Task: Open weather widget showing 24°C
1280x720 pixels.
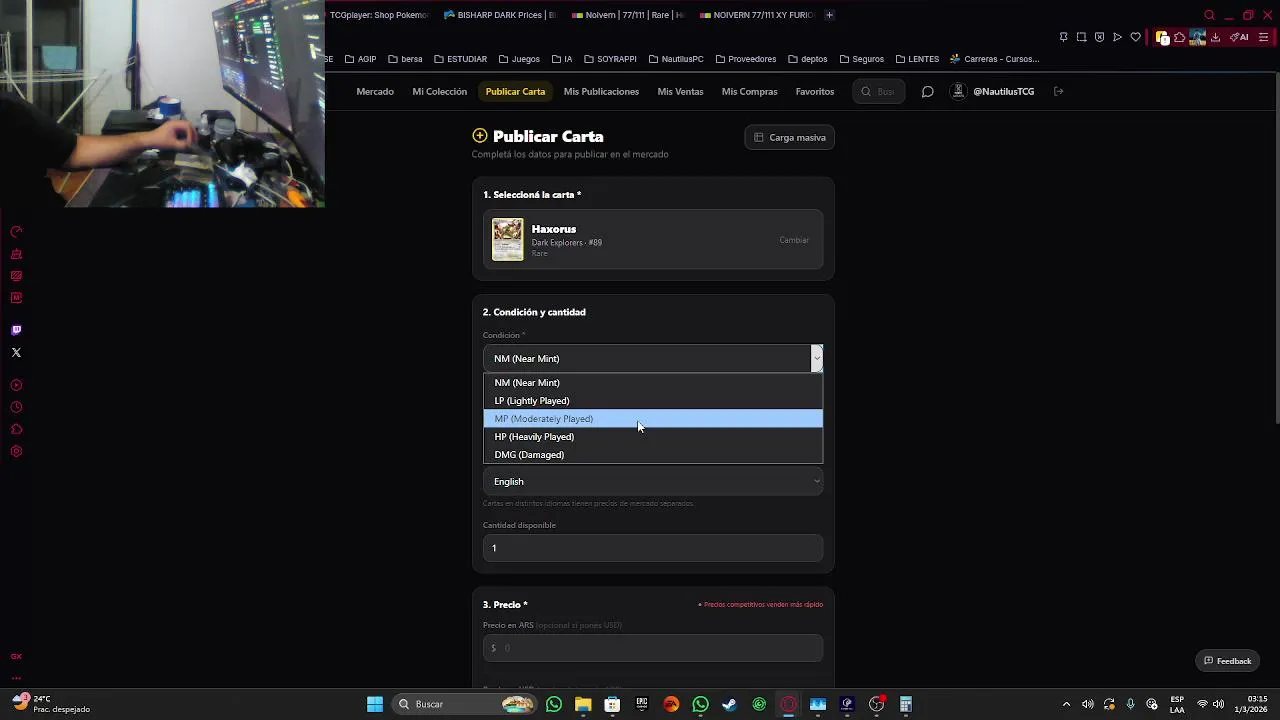Action: tap(50, 704)
